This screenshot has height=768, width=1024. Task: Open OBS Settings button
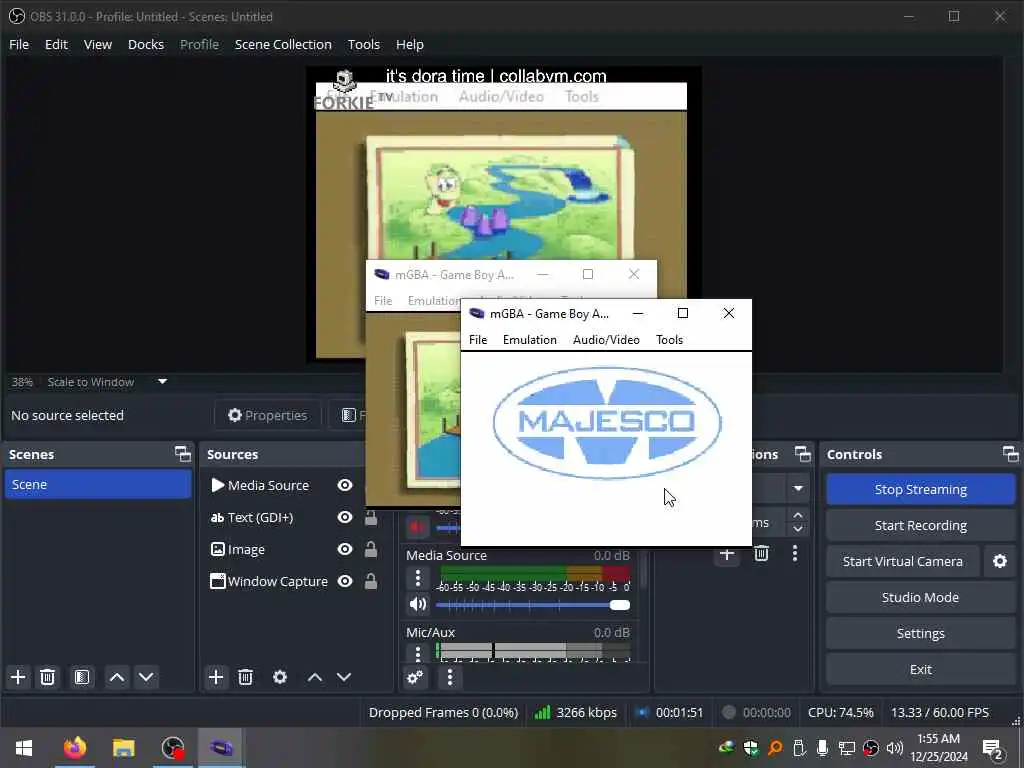tap(921, 633)
